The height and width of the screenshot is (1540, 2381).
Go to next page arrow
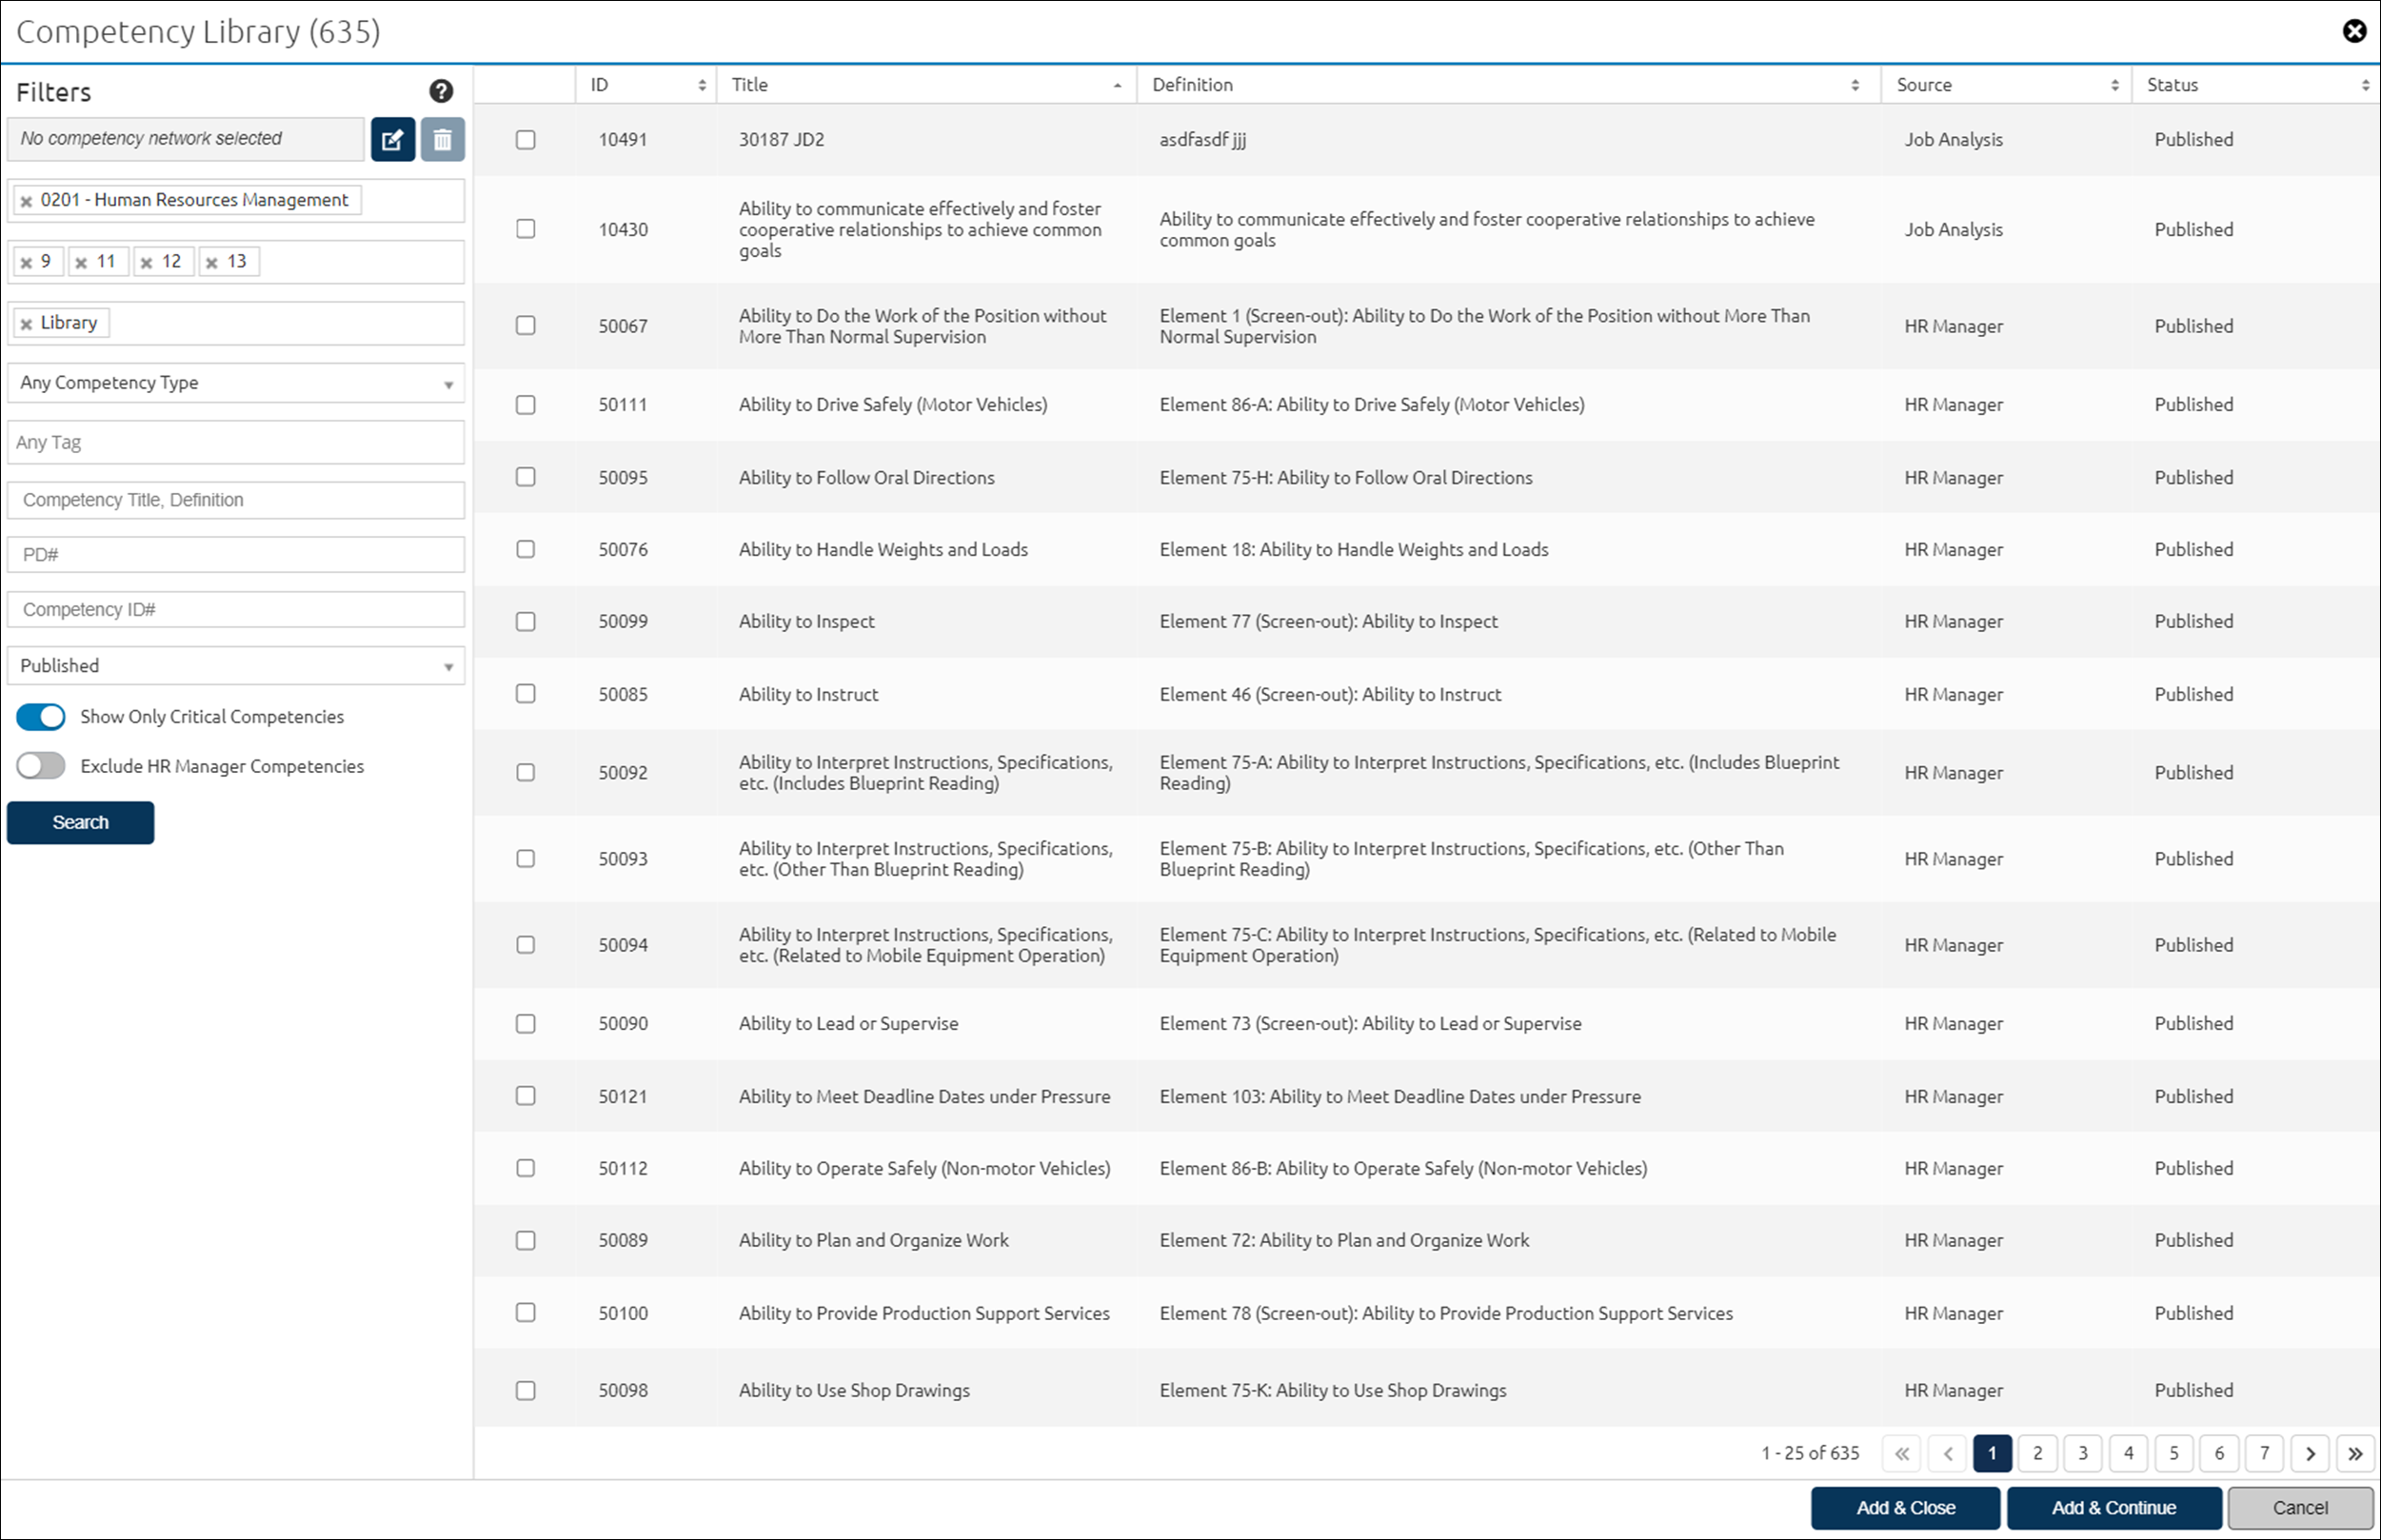(x=2310, y=1453)
